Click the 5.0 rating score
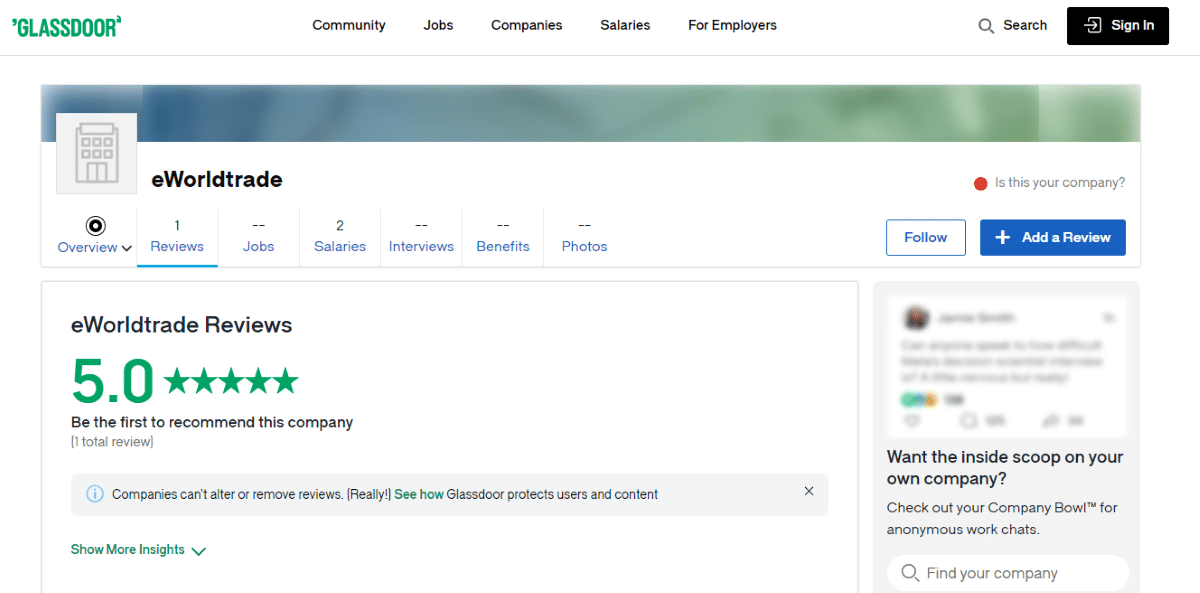The image size is (1200, 593). pyautogui.click(x=113, y=381)
